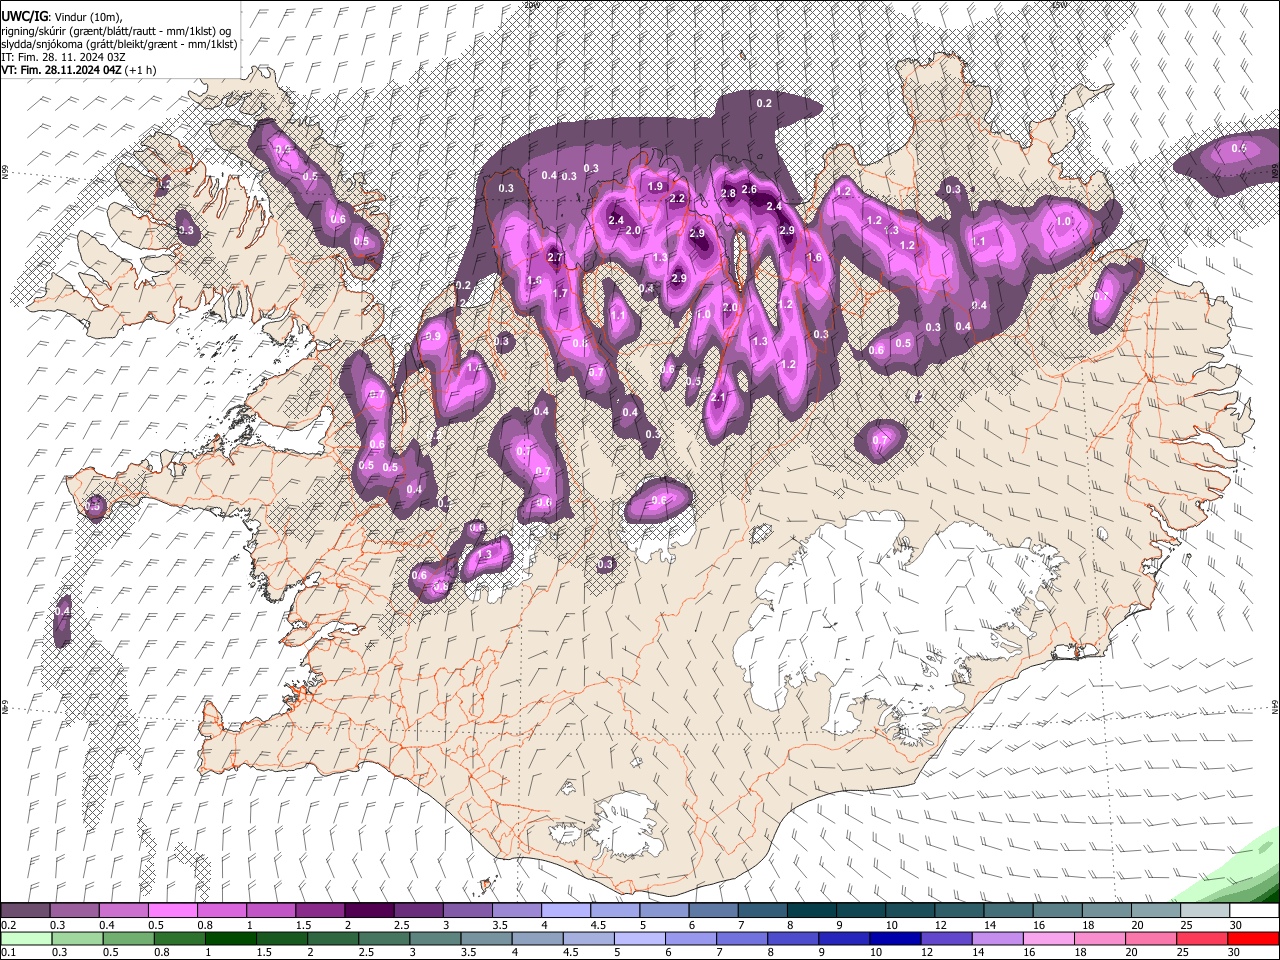1280x960 pixels.
Task: Click the violet 14 swatch in lower legend row
Action: (x=997, y=938)
